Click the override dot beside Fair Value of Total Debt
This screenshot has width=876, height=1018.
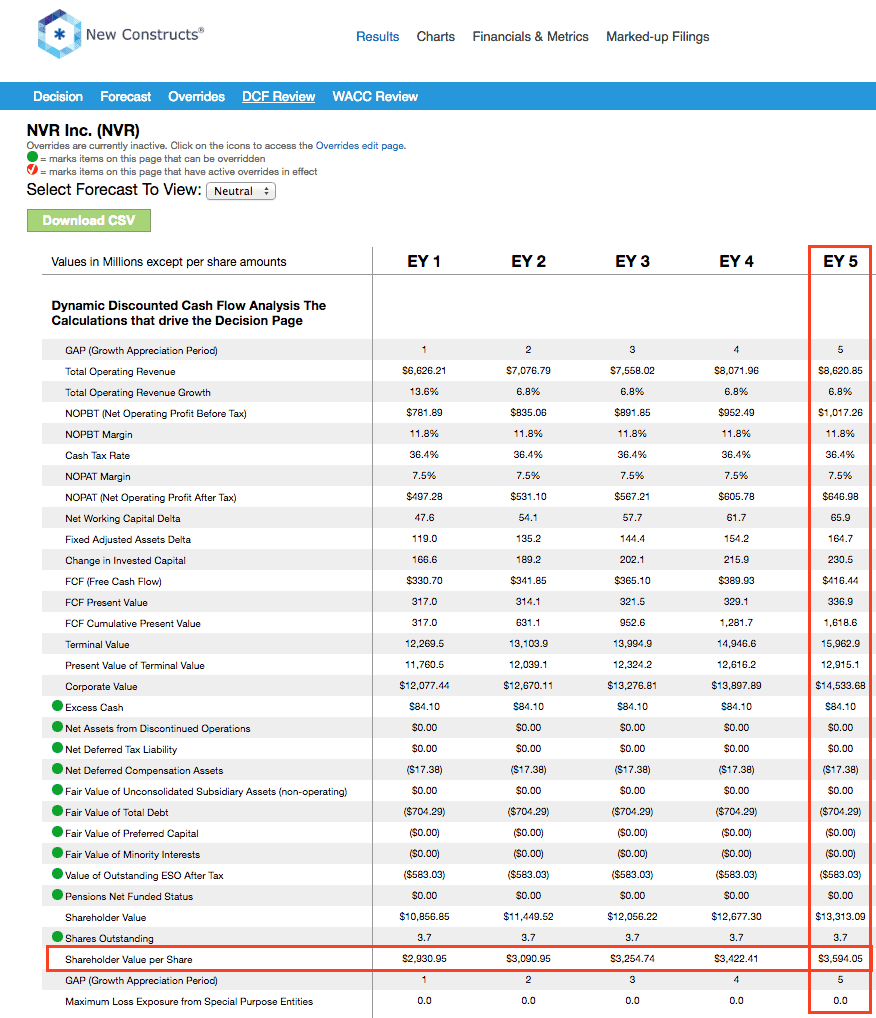57,811
